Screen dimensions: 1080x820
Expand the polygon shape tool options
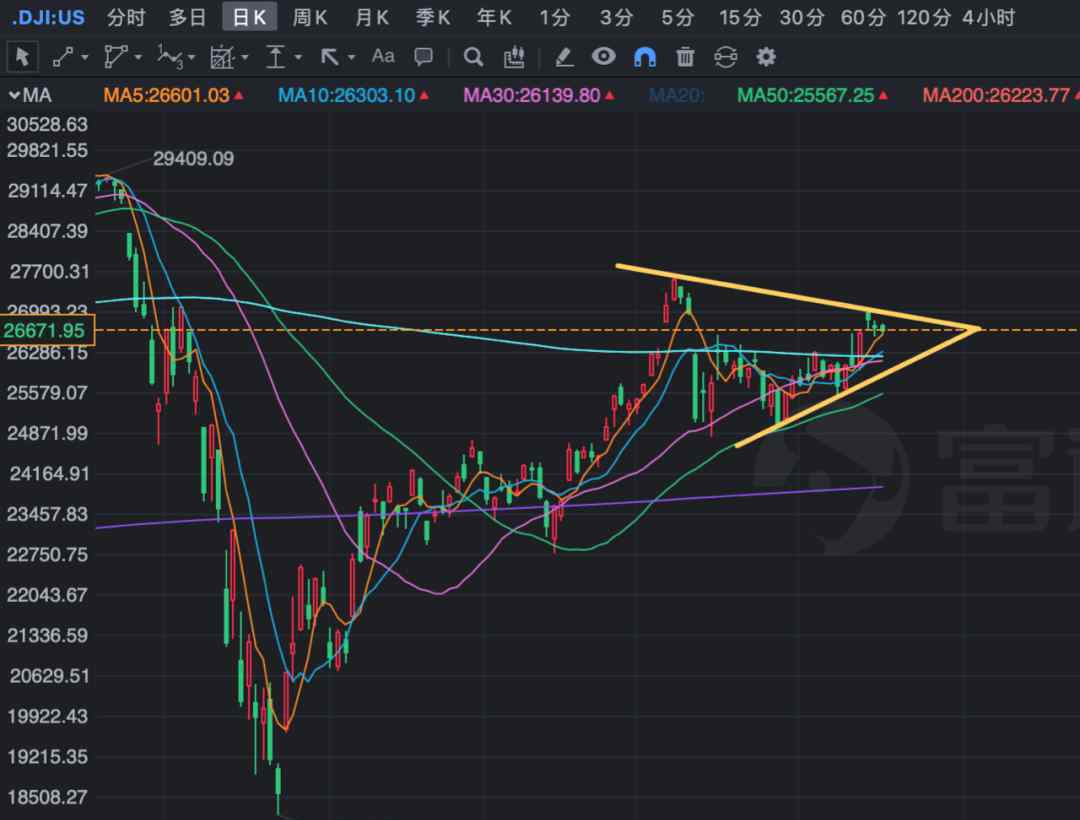point(138,57)
